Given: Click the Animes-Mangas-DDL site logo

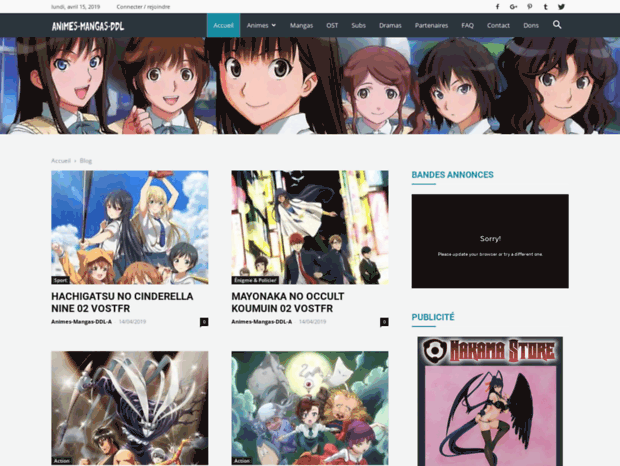Looking at the screenshot, I should click(88, 26).
